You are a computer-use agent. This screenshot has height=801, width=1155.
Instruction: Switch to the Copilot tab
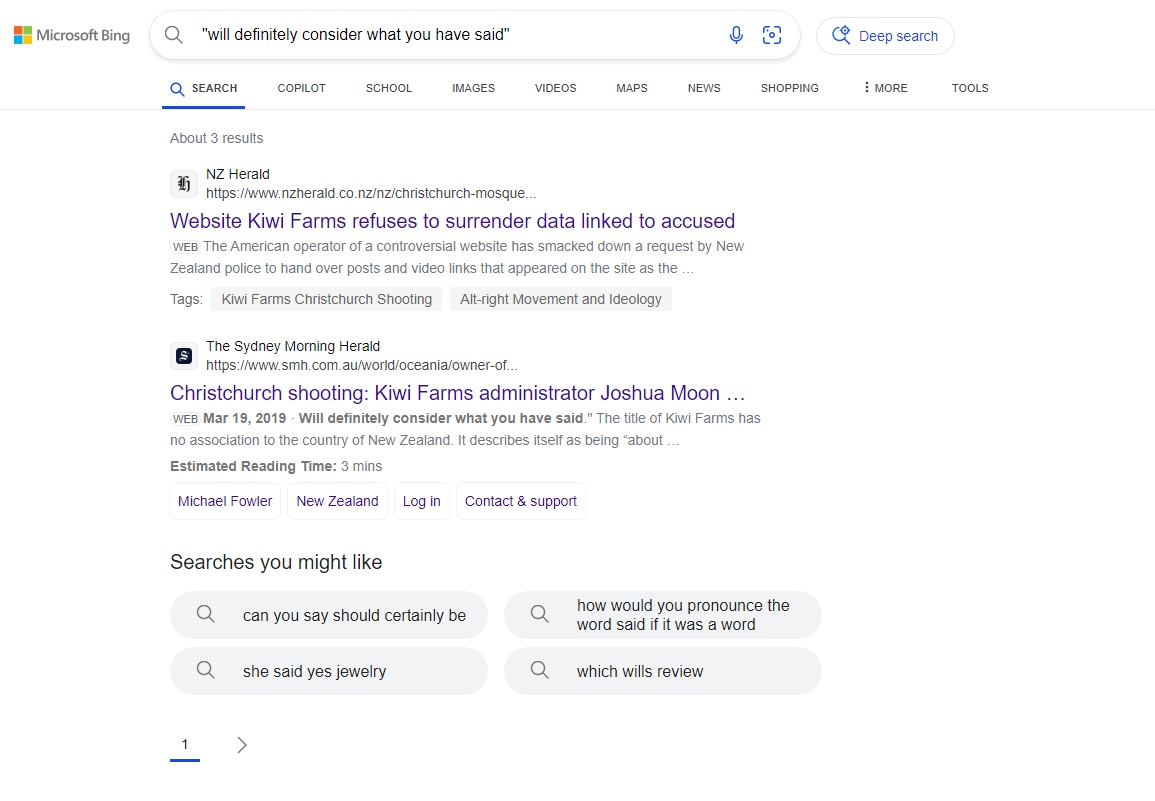pos(301,88)
